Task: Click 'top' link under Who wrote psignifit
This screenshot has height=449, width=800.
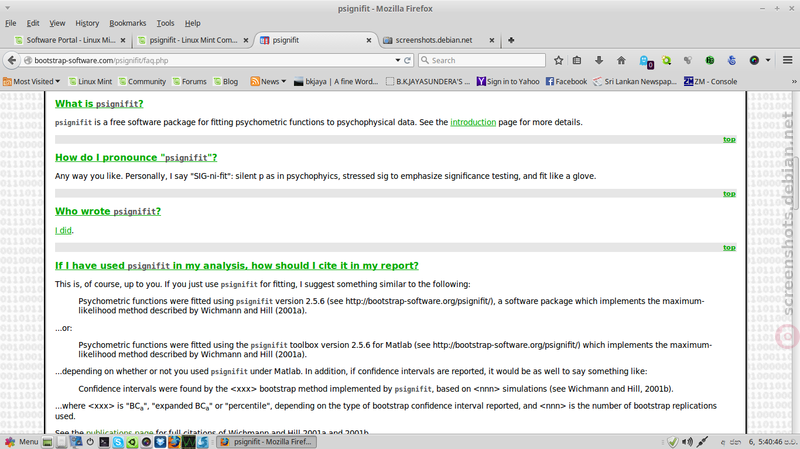Action: tap(729, 247)
